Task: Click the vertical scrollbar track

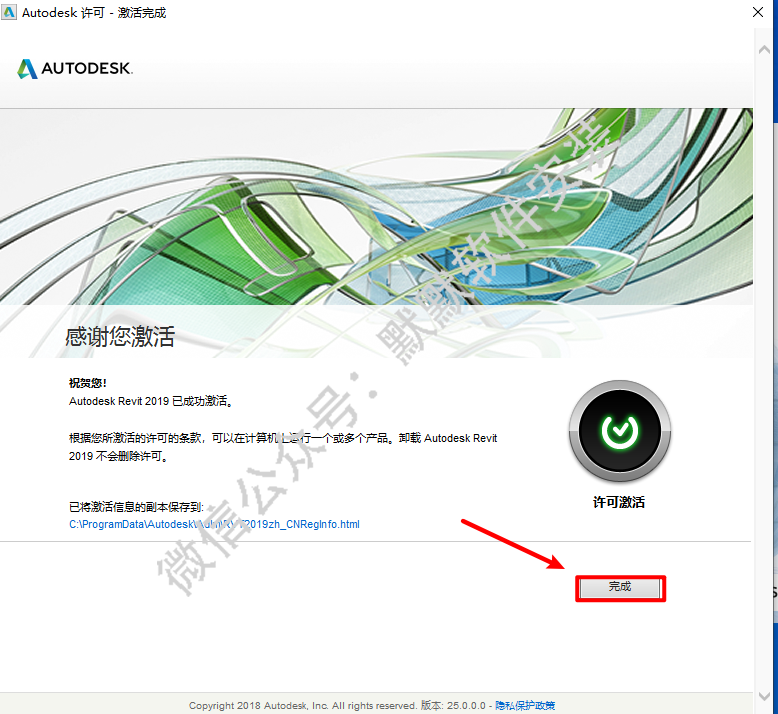Action: (765, 372)
